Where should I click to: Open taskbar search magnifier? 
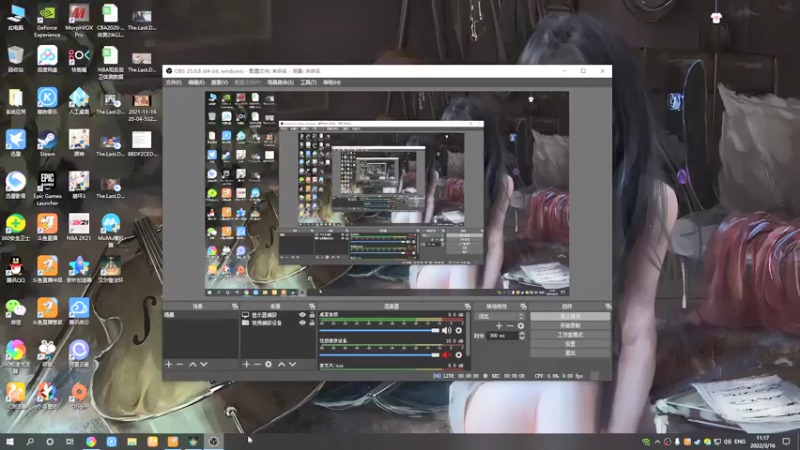(30, 441)
